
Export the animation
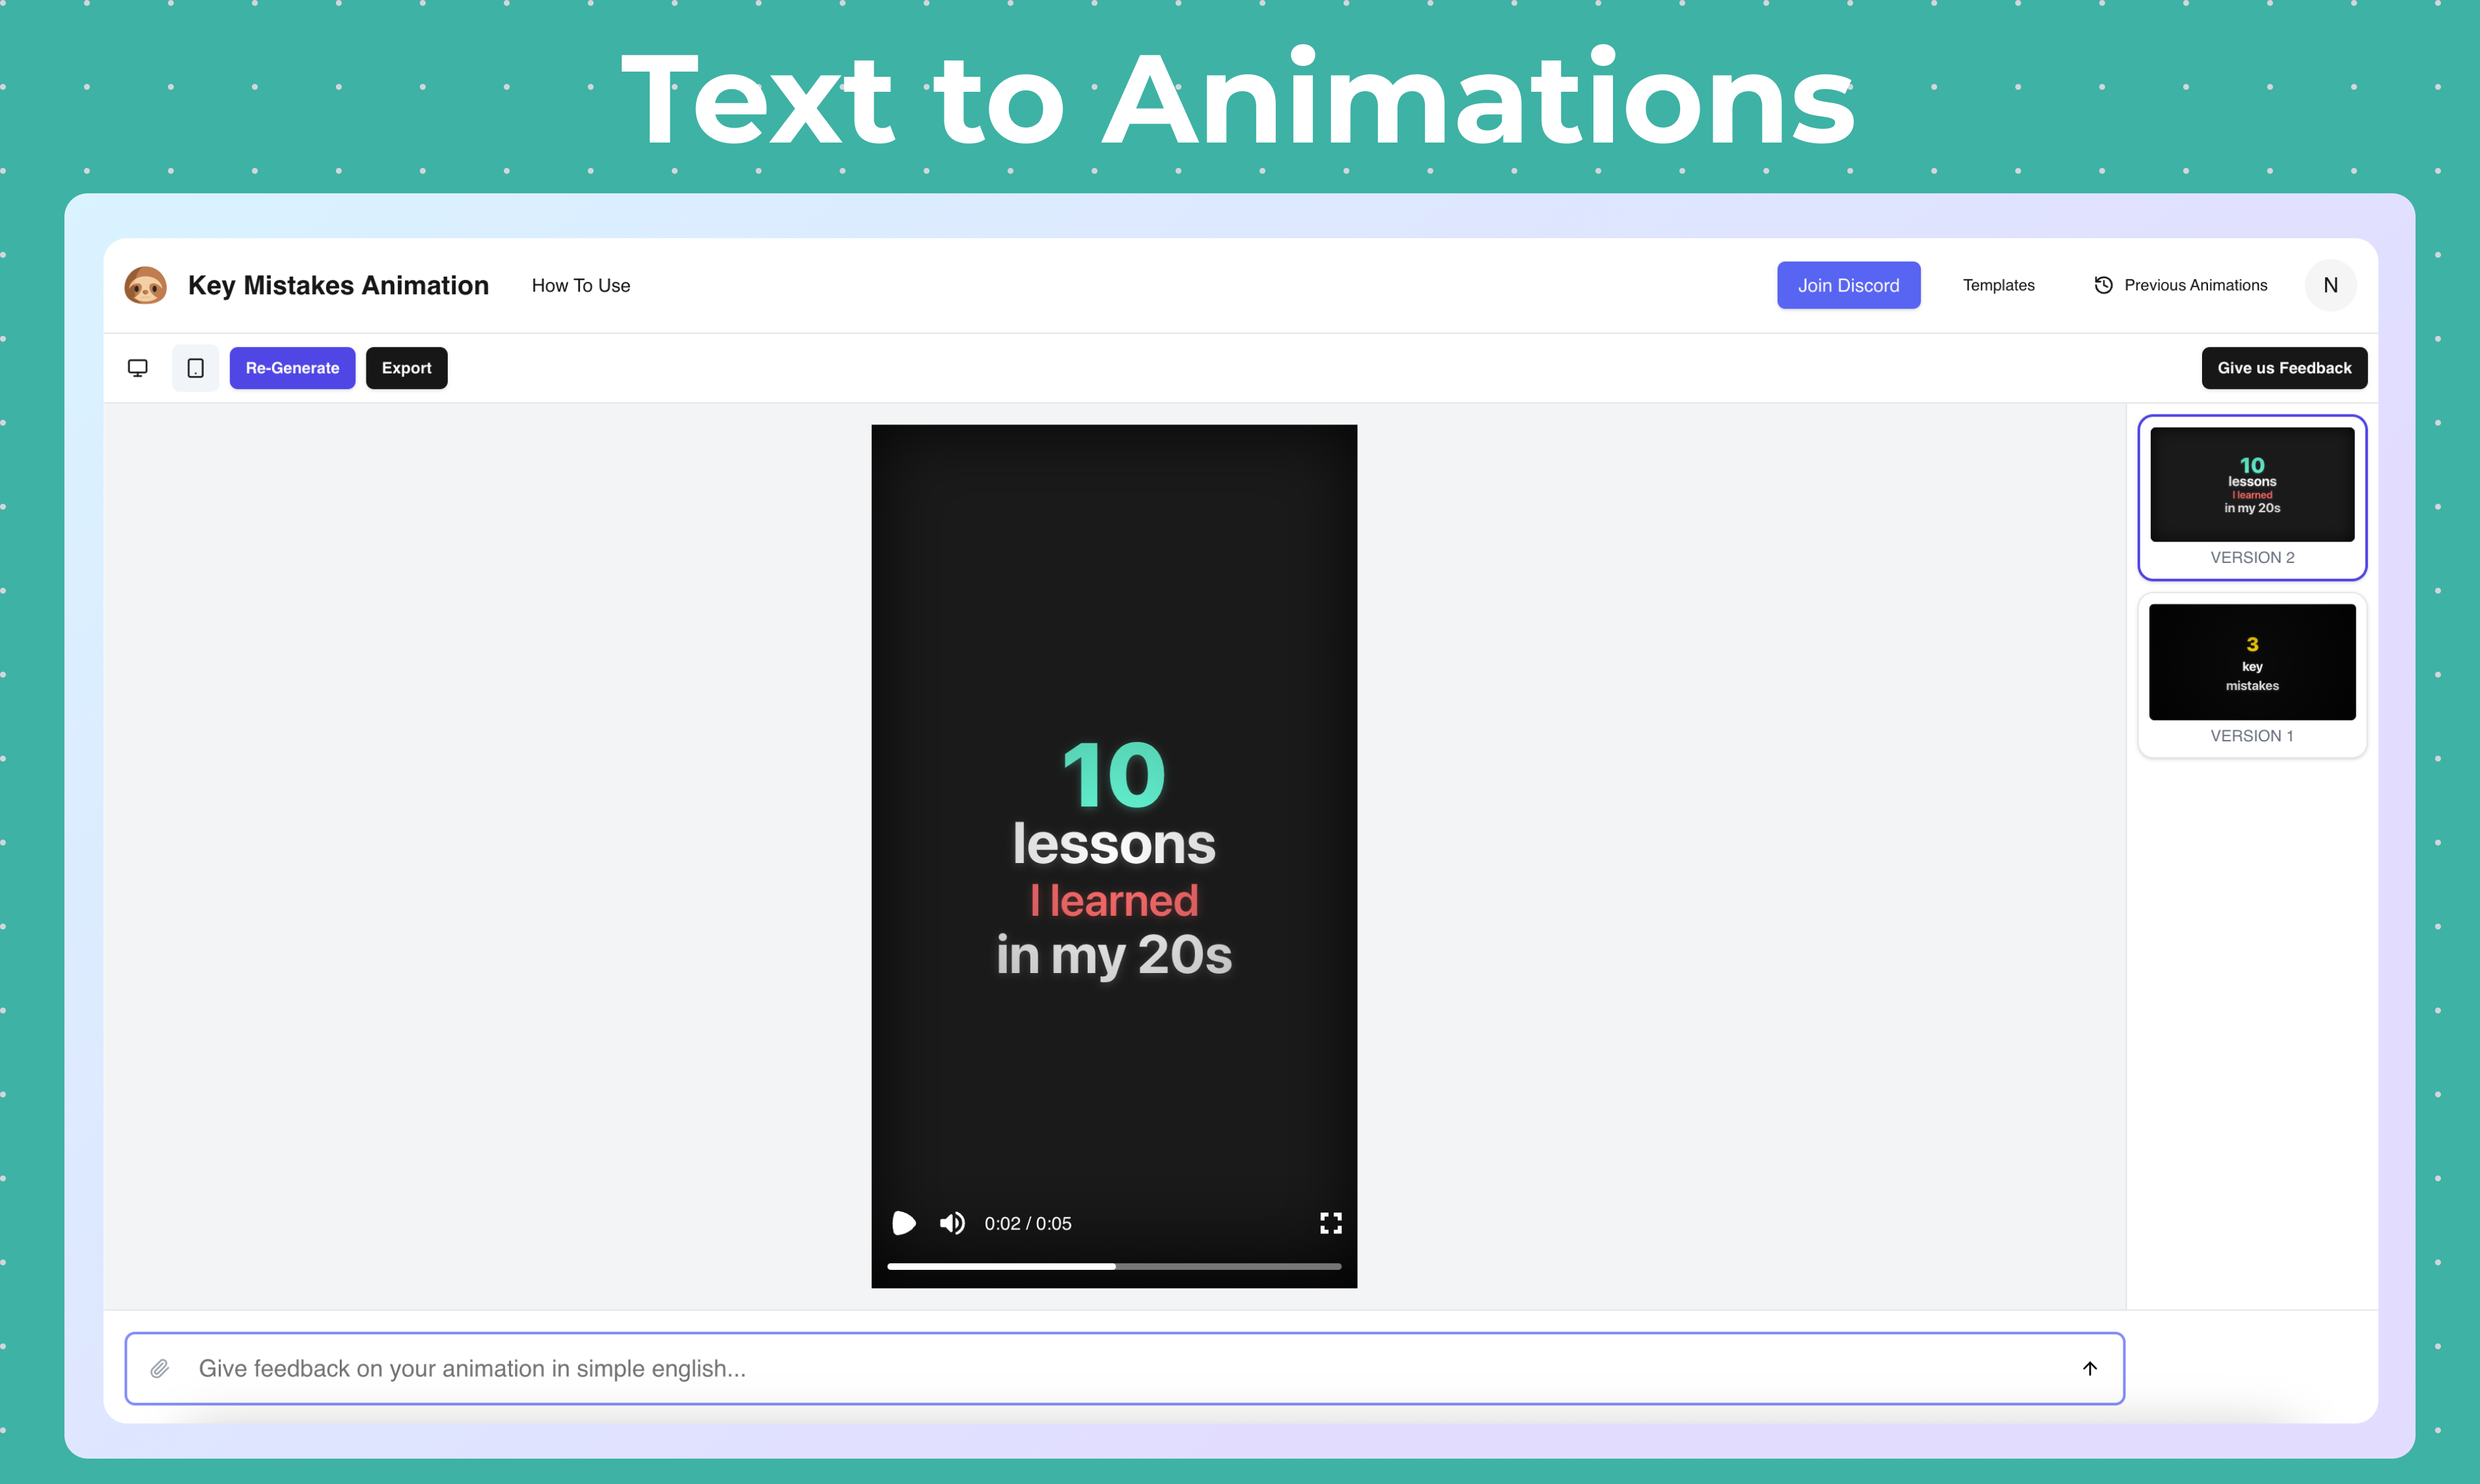click(406, 368)
